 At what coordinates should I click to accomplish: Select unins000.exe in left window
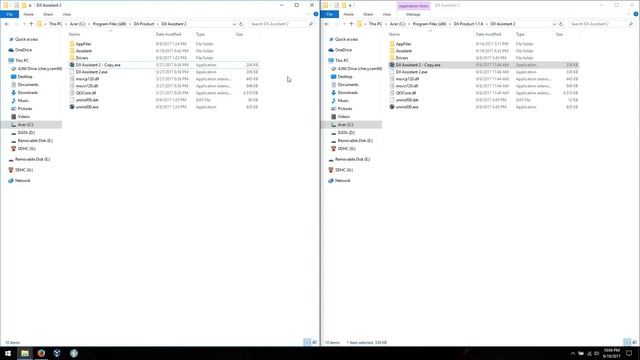pyautogui.click(x=87, y=107)
